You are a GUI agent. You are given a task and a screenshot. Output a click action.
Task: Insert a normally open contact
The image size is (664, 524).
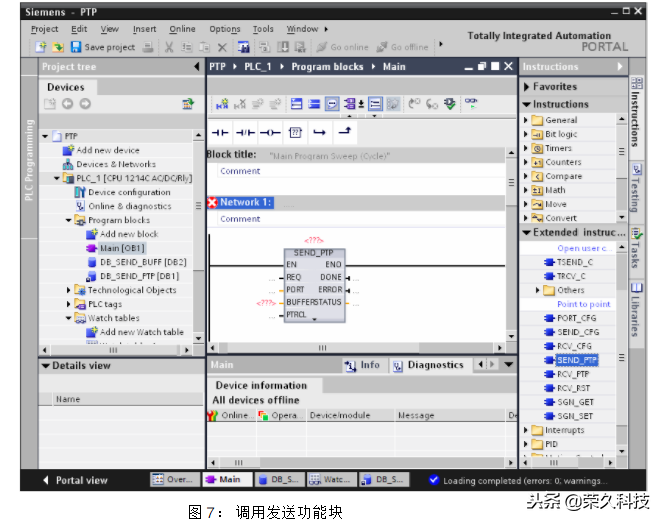(220, 133)
